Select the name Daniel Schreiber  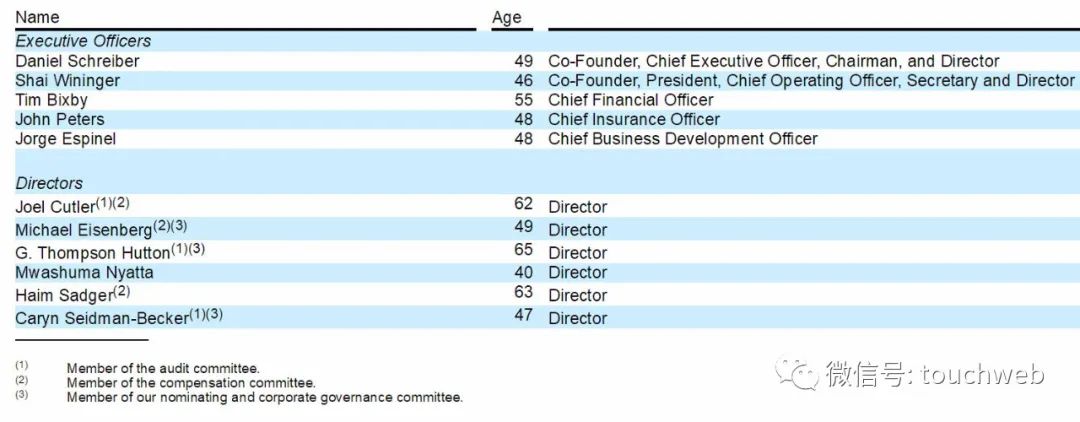pyautogui.click(x=77, y=61)
